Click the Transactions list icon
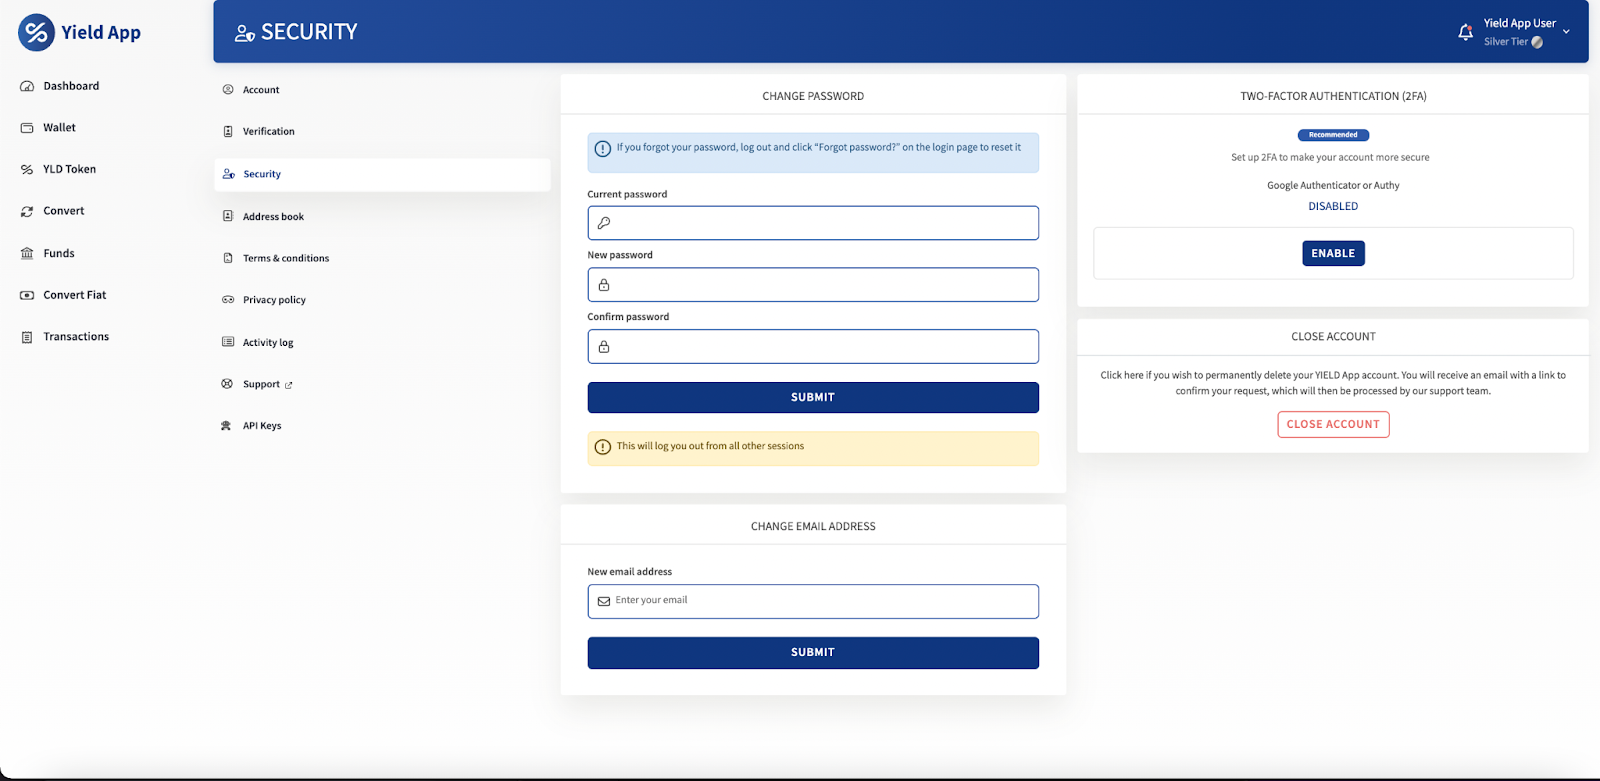This screenshot has width=1600, height=781. (27, 337)
